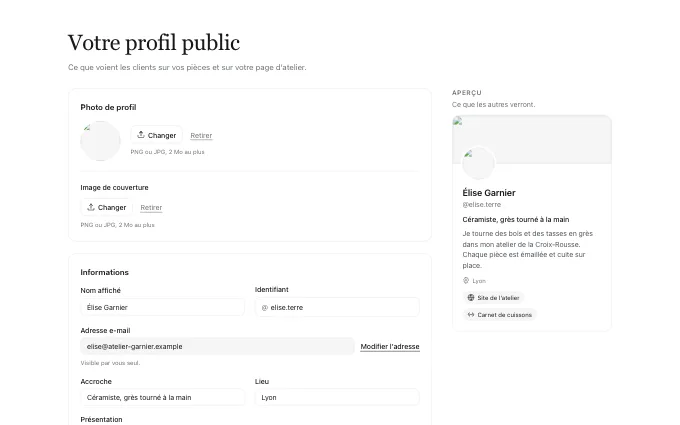Screen dimensions: 680x425
Task: Select the Informations section heading
Action: tap(105, 272)
